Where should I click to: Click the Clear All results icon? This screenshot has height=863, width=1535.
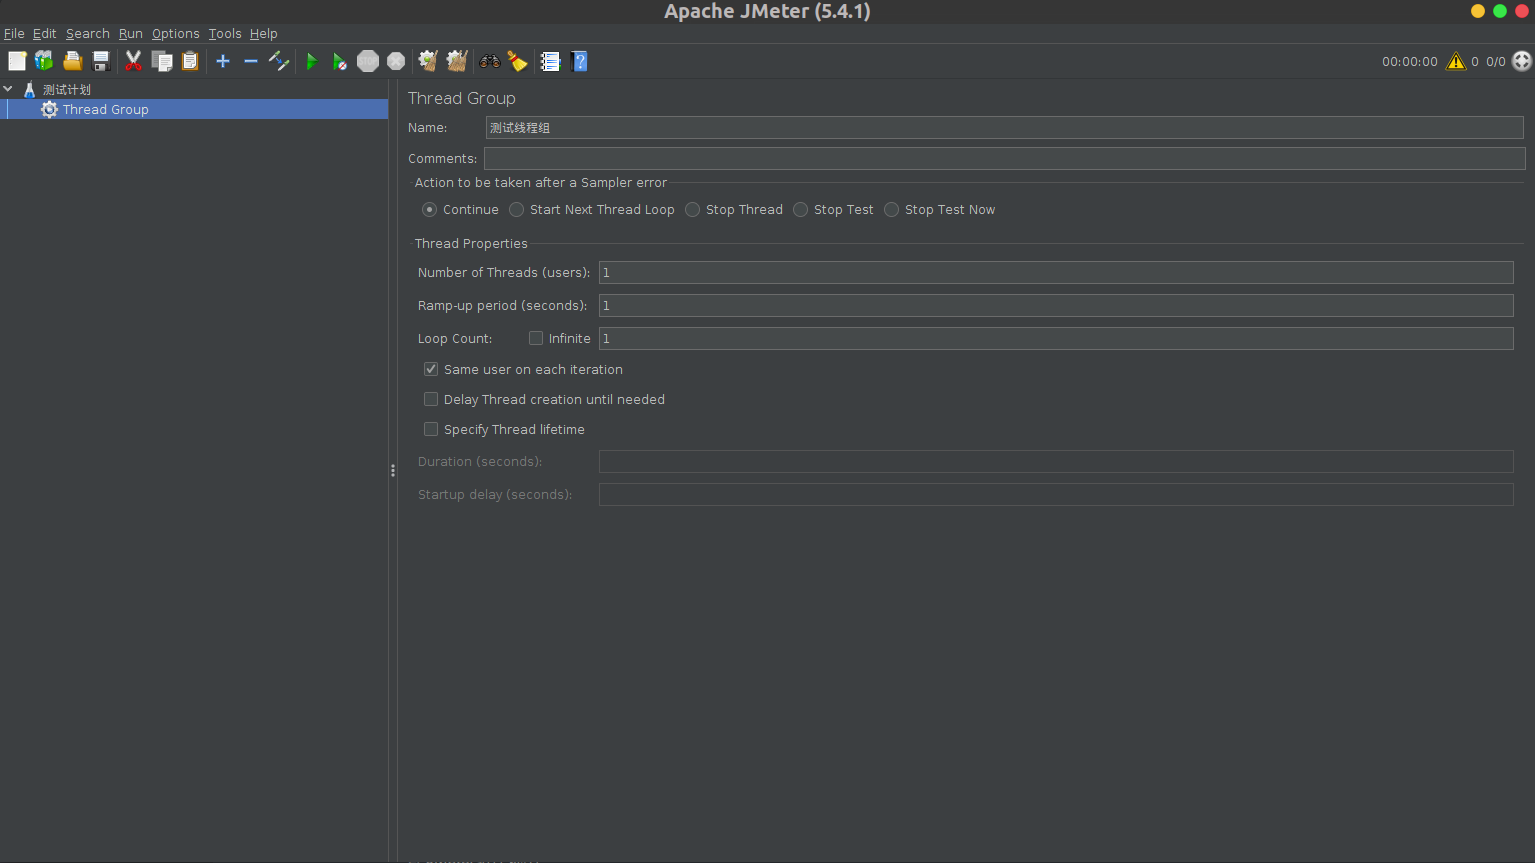coord(457,61)
